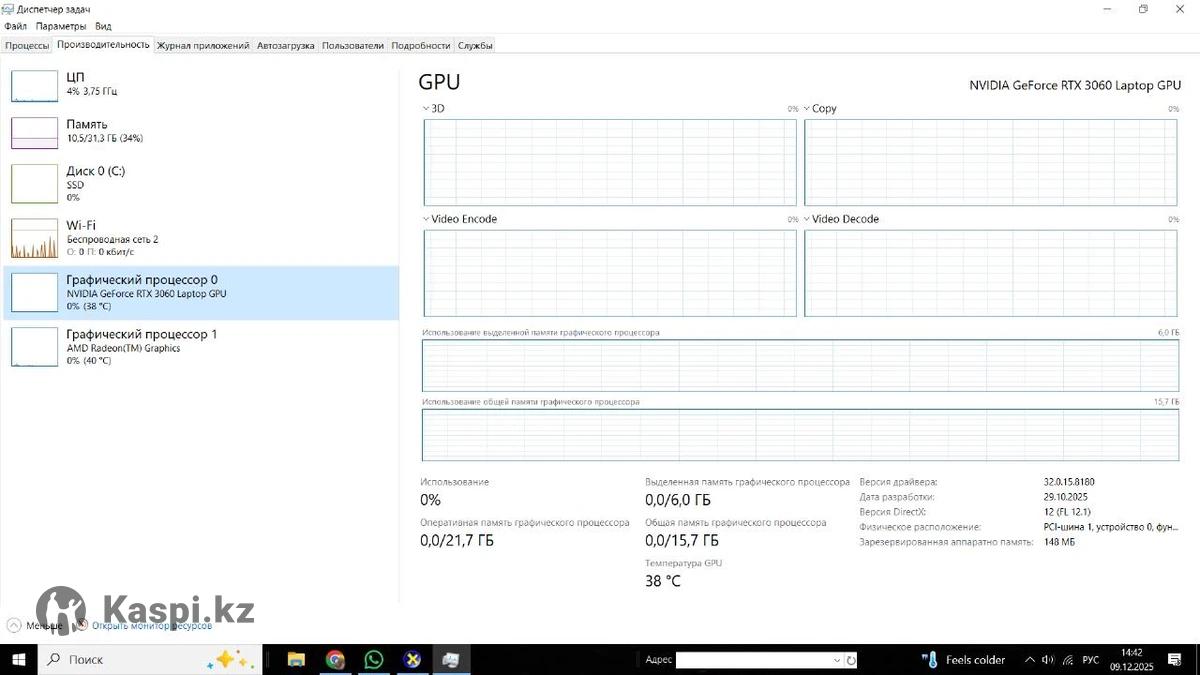This screenshot has height=675, width=1200.
Task: Expand the Video Decode graph dropdown
Action: click(807, 219)
